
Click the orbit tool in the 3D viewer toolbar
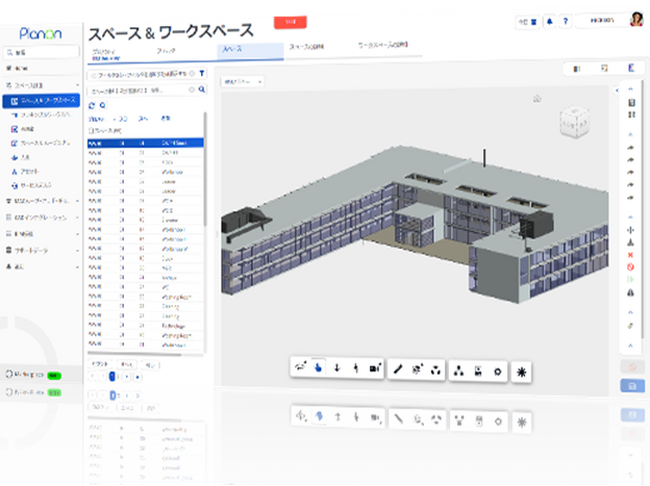tap(300, 367)
